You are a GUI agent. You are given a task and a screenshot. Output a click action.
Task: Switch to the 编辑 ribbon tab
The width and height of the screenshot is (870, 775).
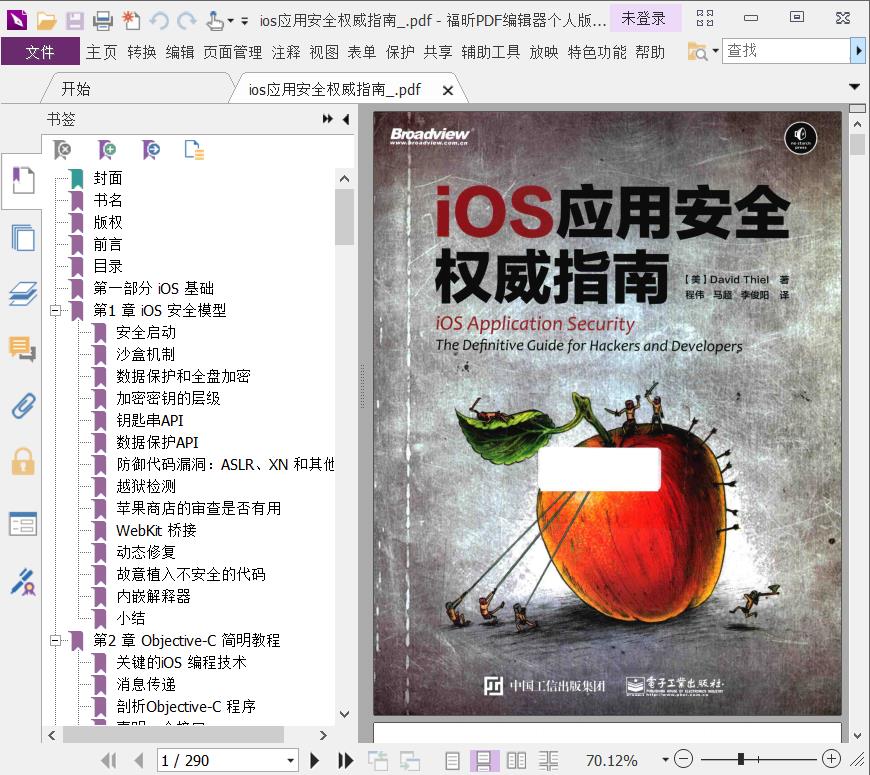pos(180,52)
